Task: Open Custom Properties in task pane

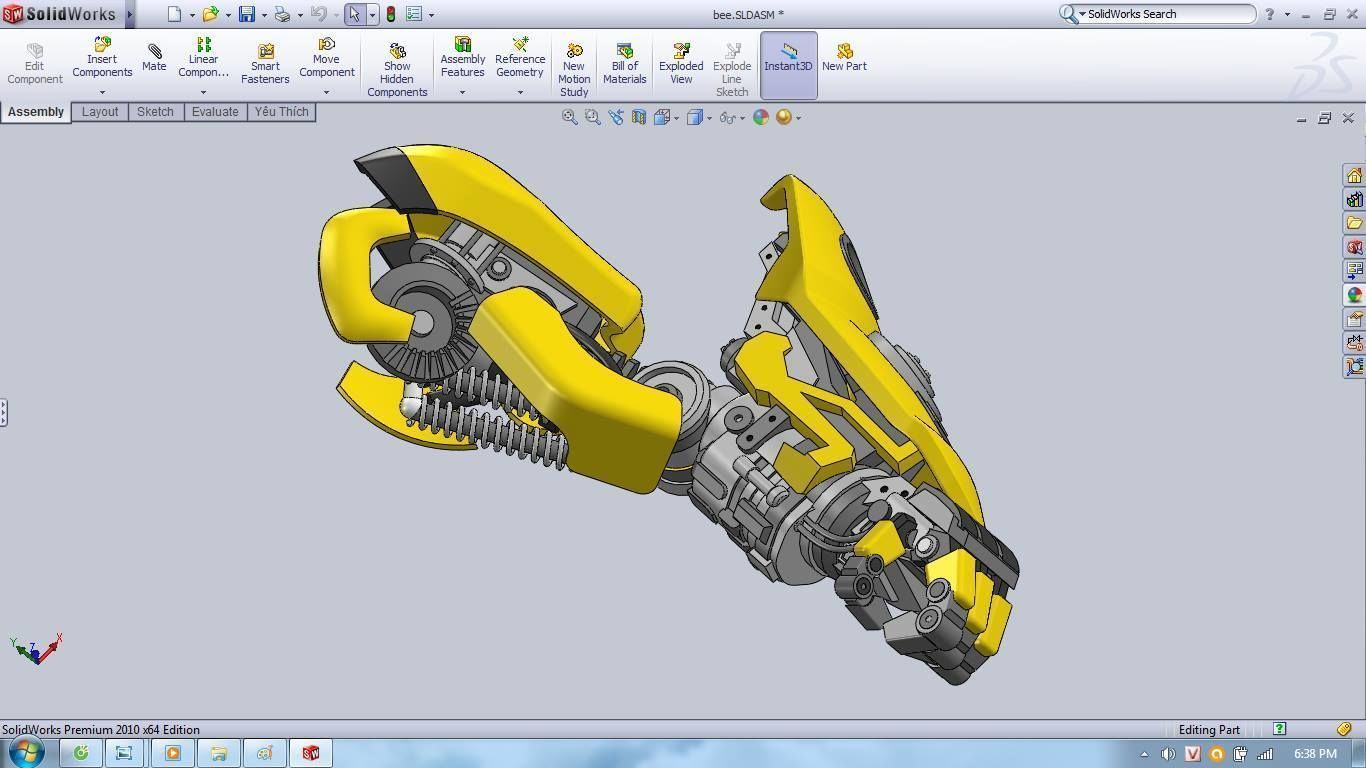Action: [x=1354, y=319]
